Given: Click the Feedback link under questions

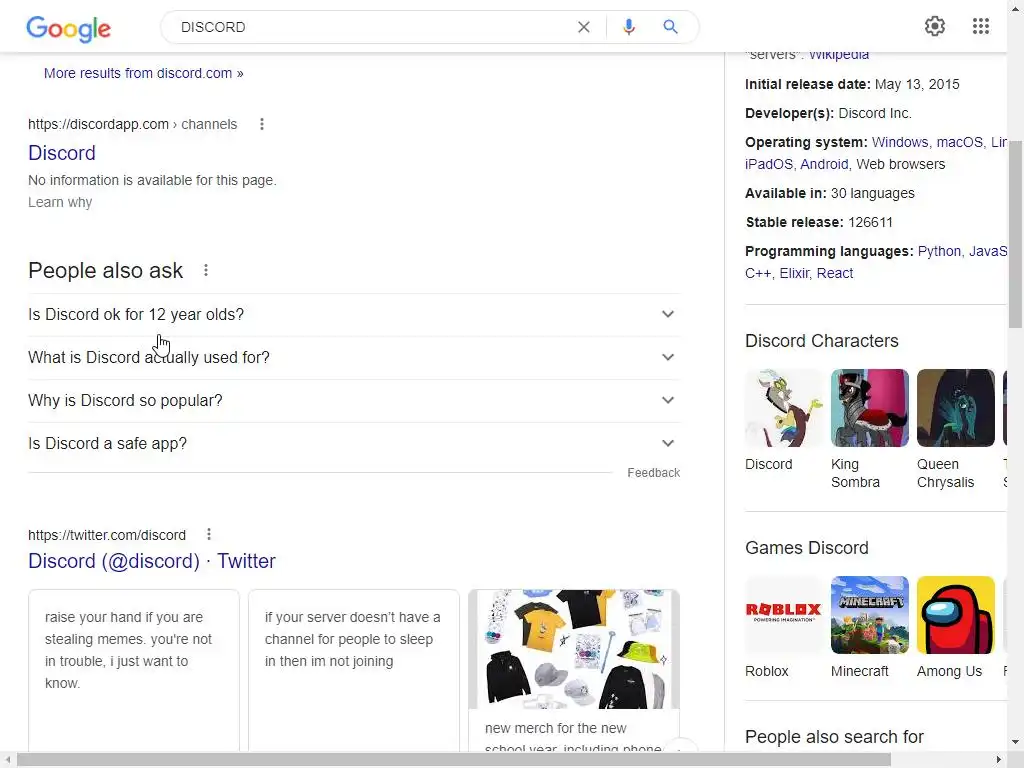Looking at the screenshot, I should [x=654, y=473].
